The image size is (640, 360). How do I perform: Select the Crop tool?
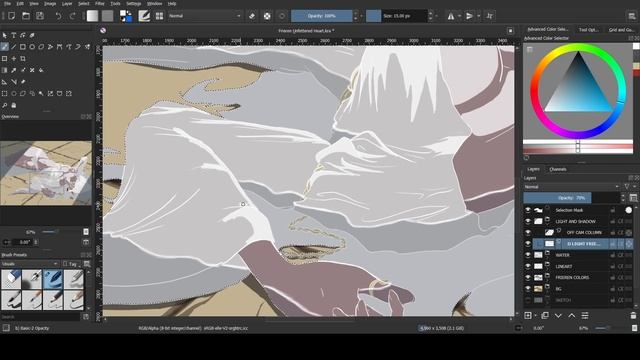click(x=23, y=59)
